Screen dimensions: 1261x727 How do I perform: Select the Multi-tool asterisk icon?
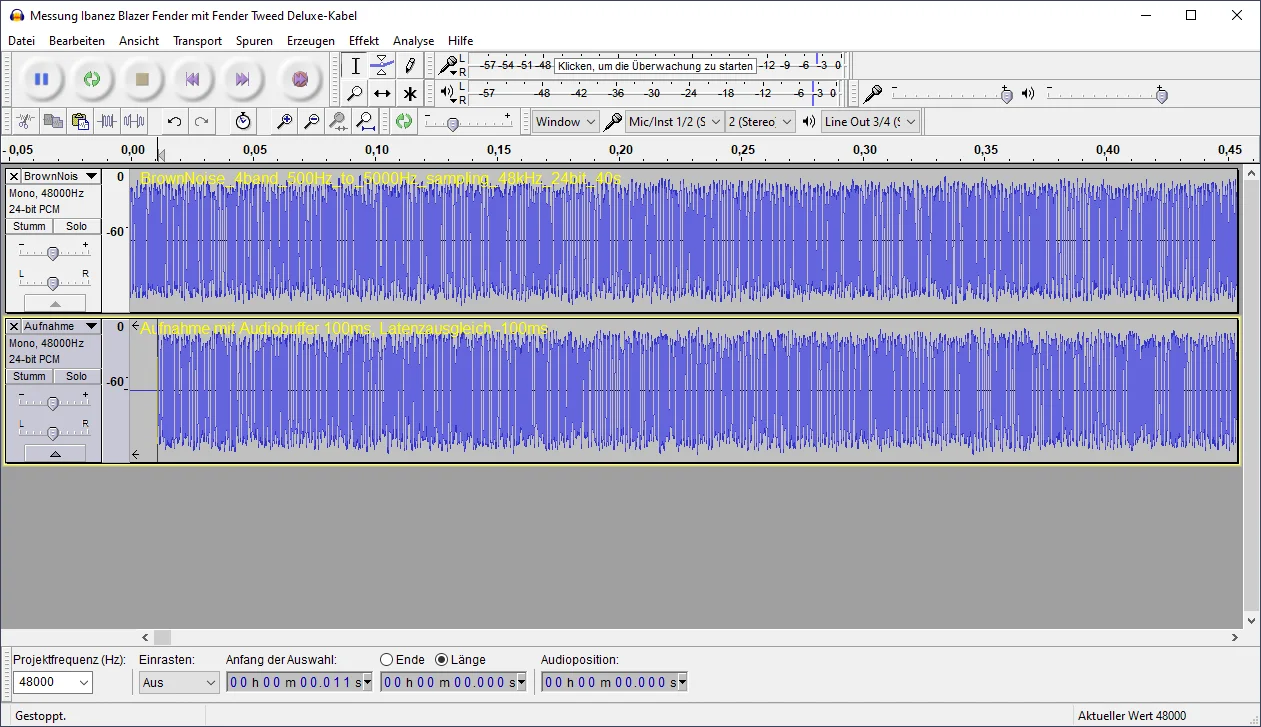click(409, 94)
